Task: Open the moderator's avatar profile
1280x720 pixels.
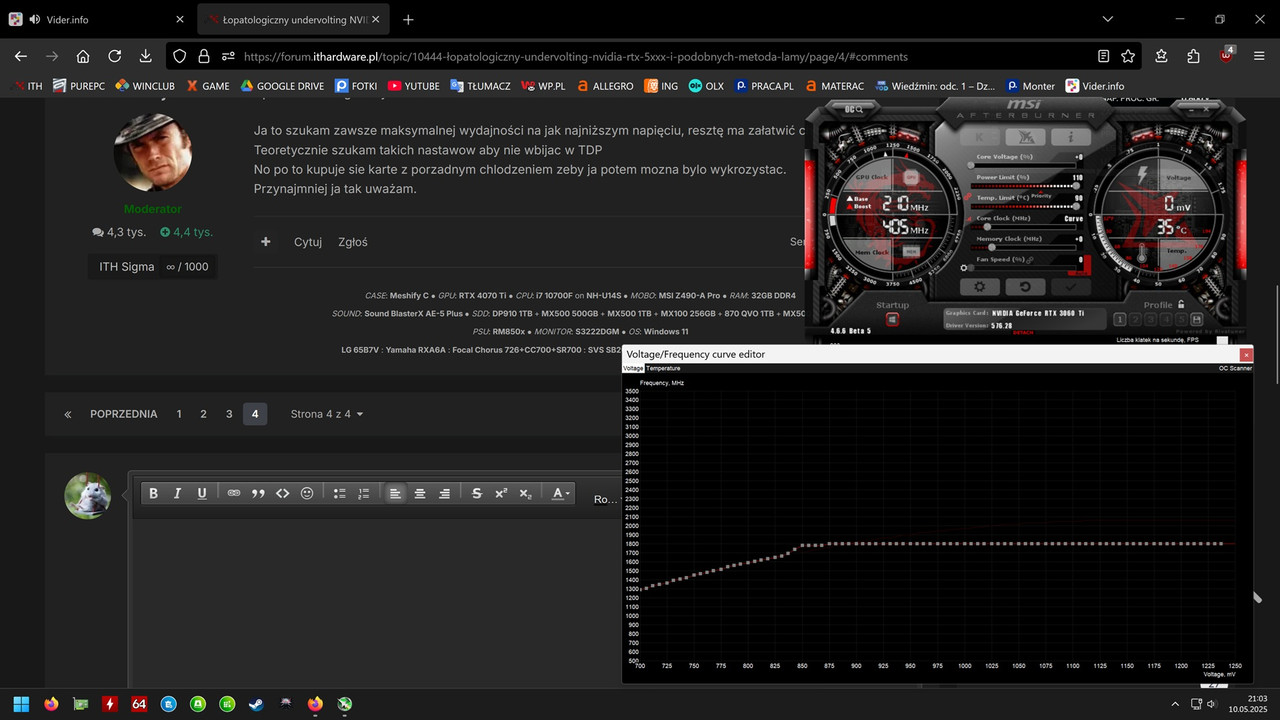Action: pos(153,152)
